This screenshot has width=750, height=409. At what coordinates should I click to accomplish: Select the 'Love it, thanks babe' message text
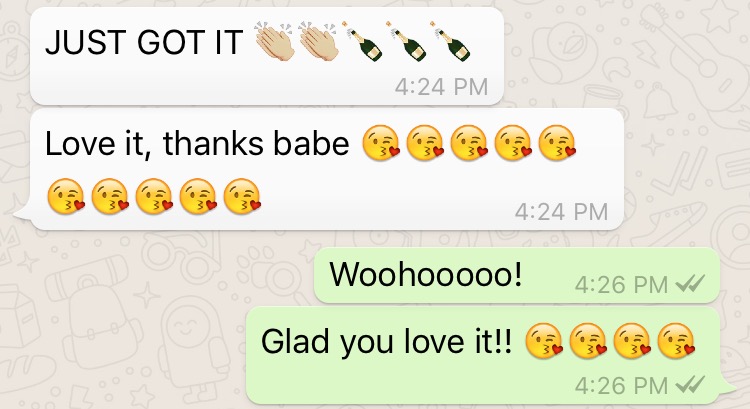tap(197, 143)
